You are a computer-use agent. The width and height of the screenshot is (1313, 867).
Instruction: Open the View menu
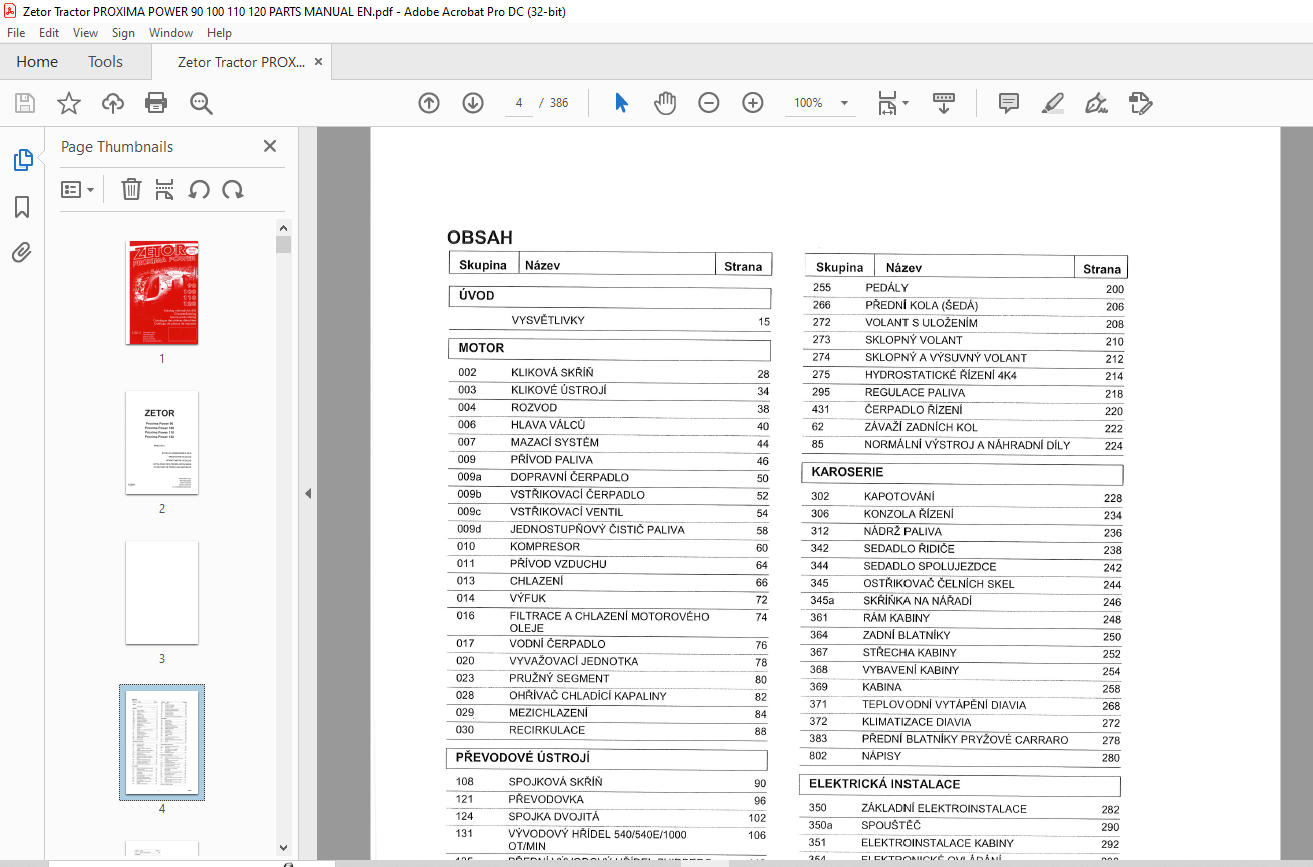[86, 33]
